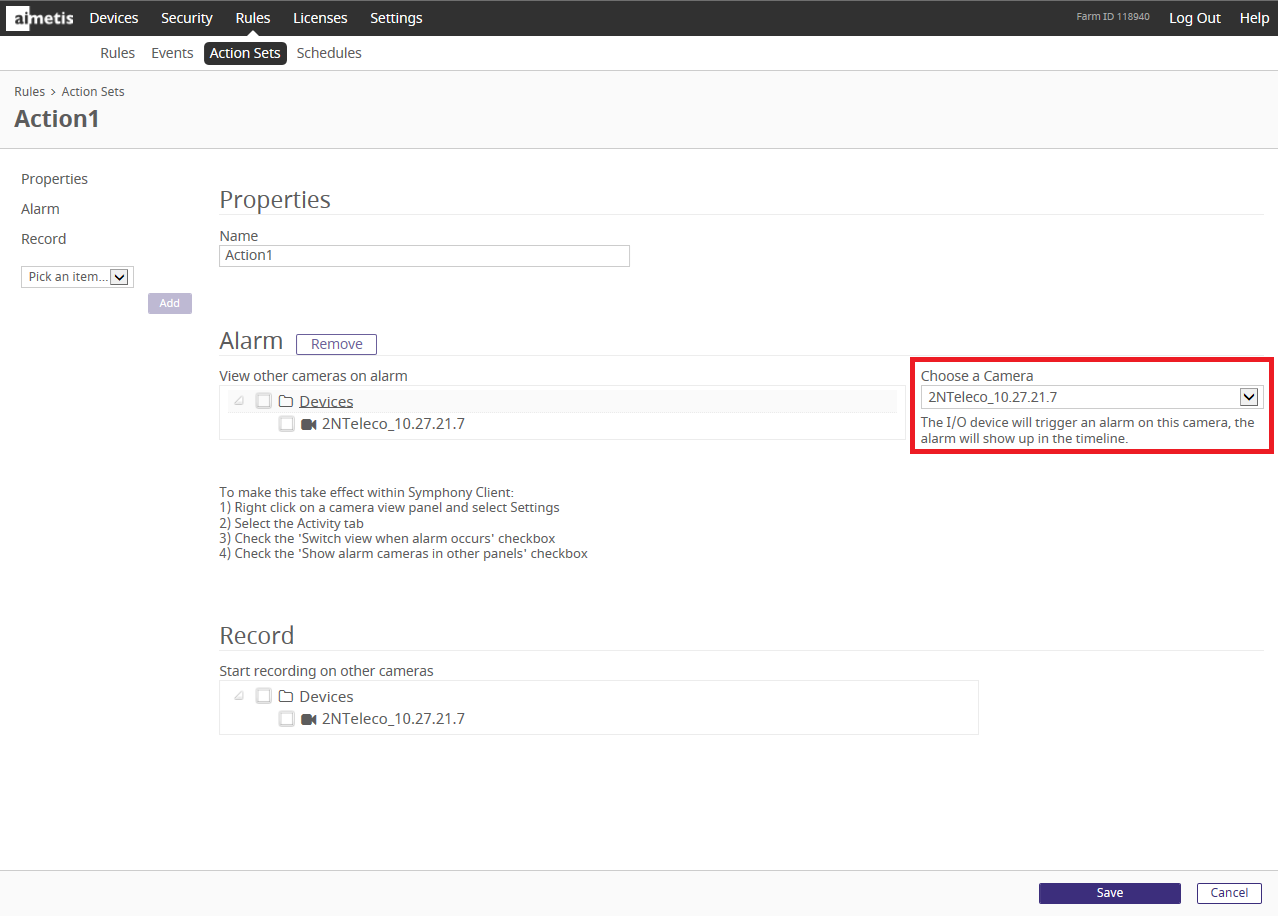
Task: Switch to the Events tab
Action: pyautogui.click(x=172, y=53)
